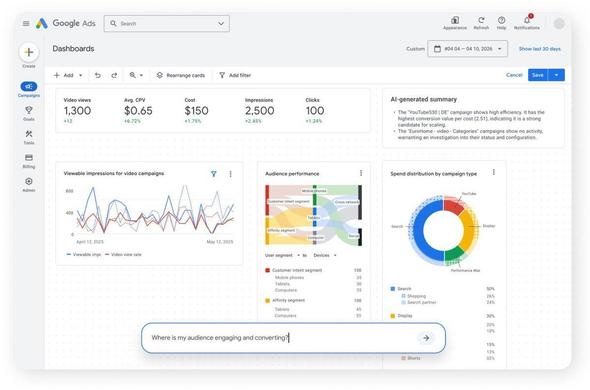
Task: Open the date range dropdown
Action: click(x=467, y=49)
